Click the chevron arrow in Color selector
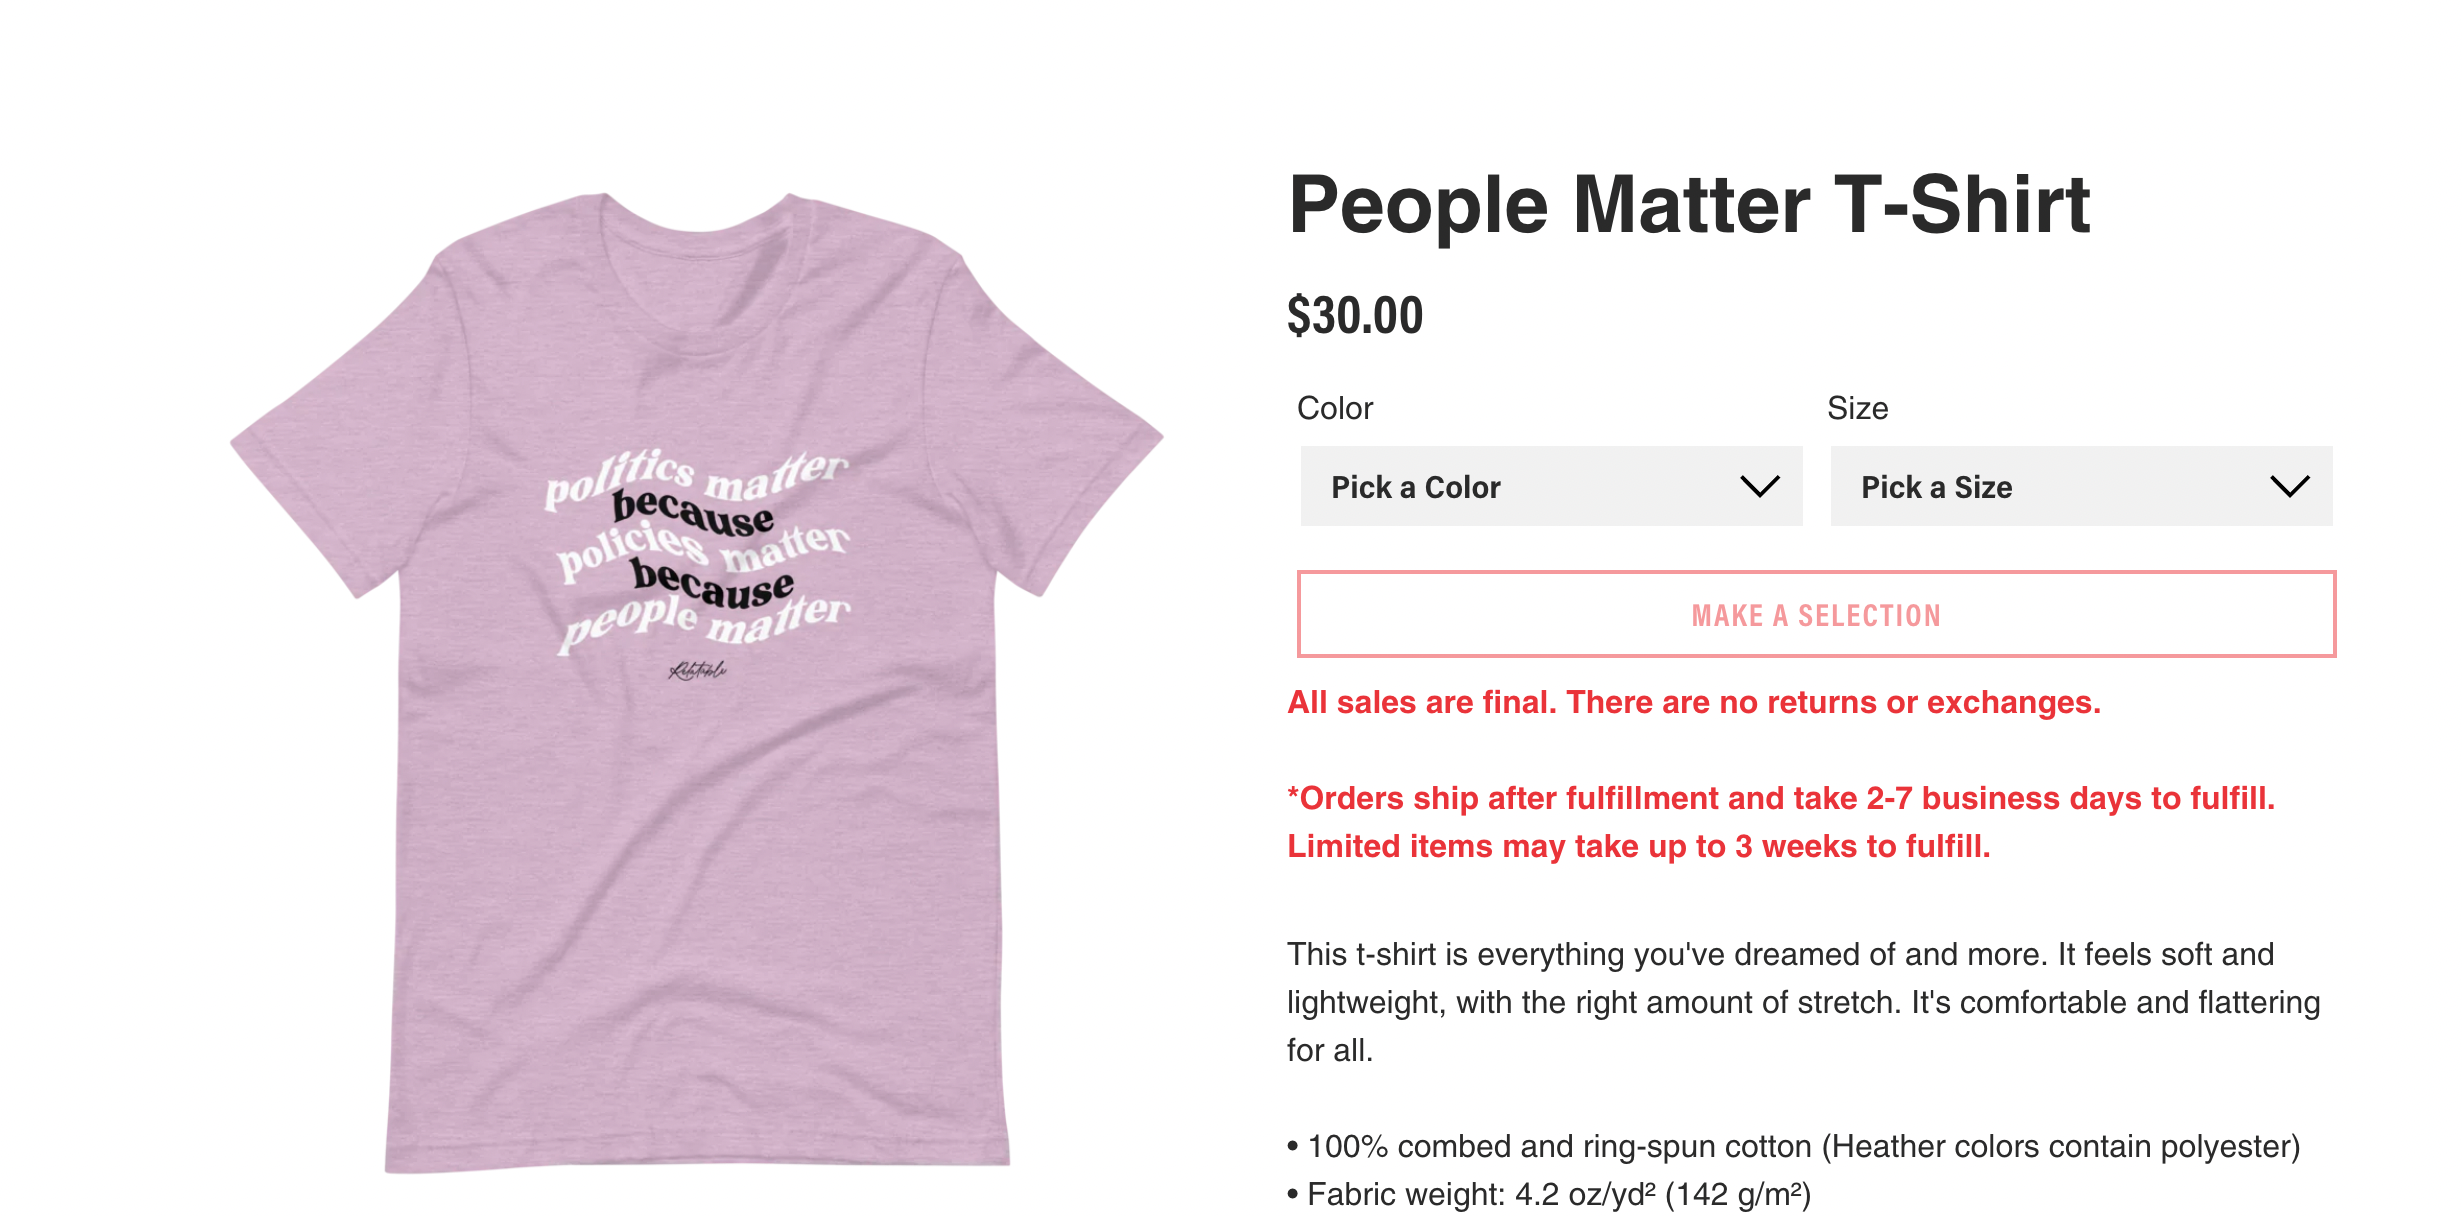 [x=1759, y=486]
